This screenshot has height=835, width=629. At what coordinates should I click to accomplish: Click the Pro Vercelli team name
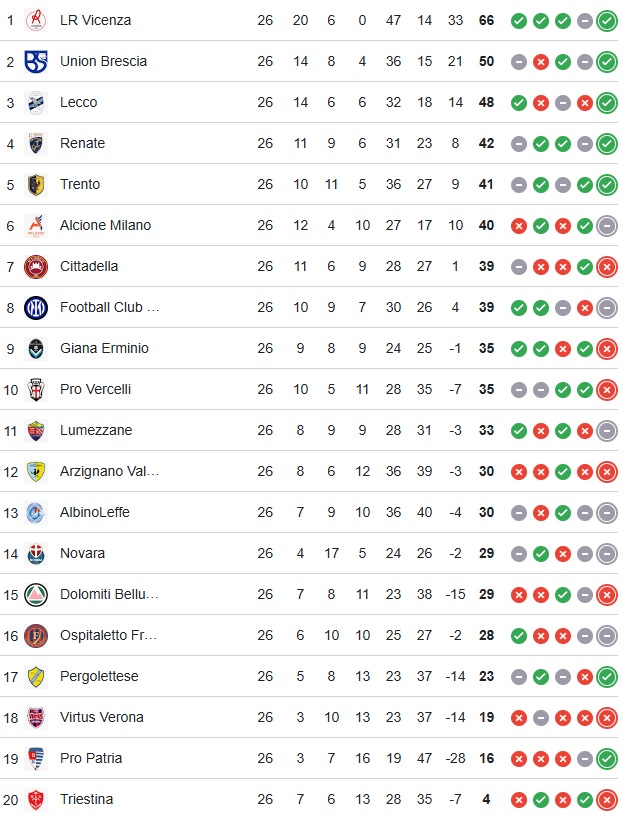tap(95, 389)
